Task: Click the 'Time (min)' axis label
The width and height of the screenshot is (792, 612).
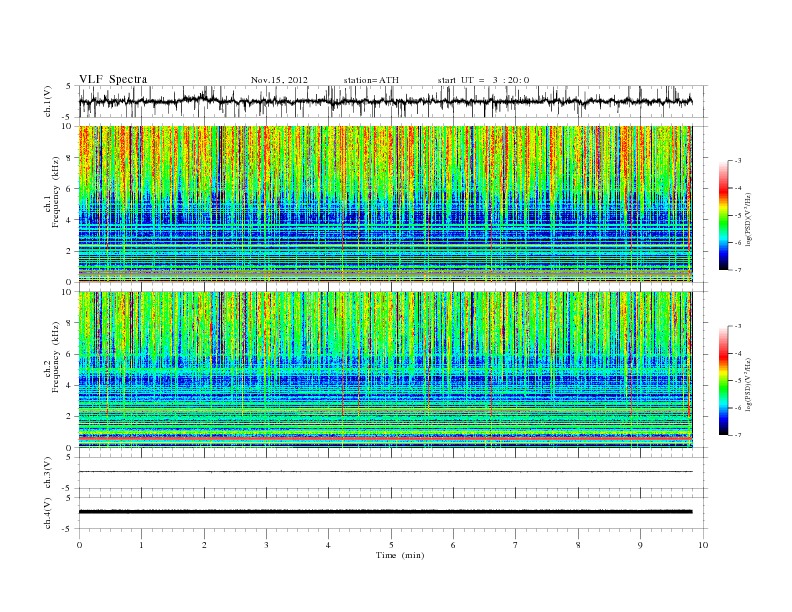Action: pyautogui.click(x=400, y=555)
